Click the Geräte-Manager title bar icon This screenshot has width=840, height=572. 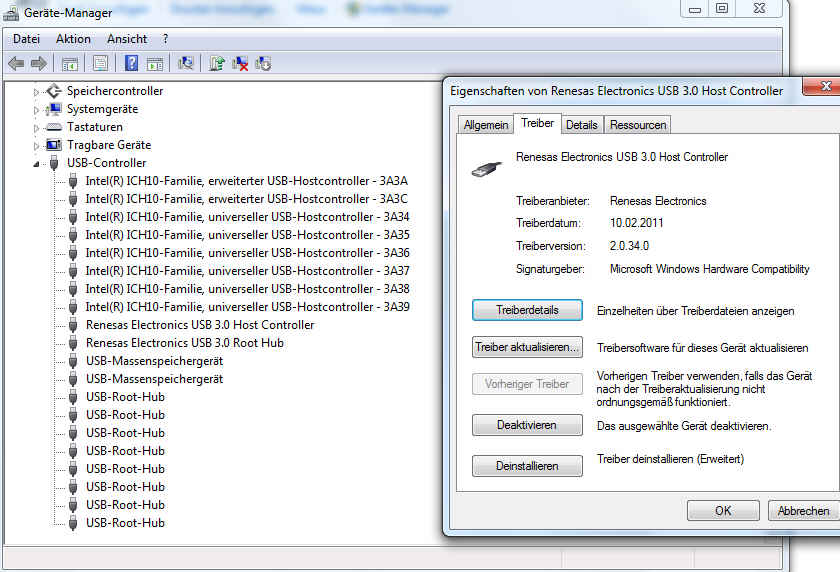pos(11,12)
